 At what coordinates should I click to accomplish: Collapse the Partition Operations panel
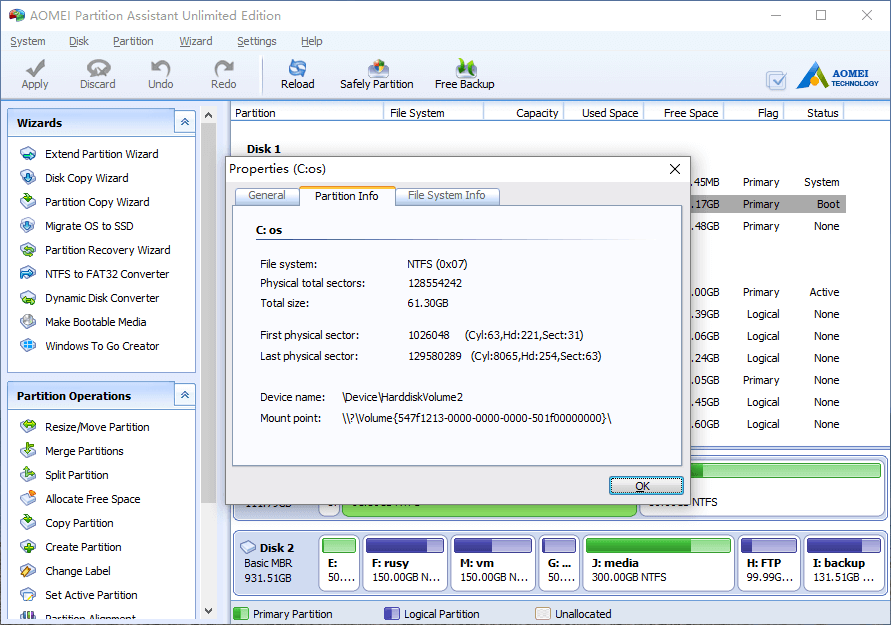(x=185, y=395)
